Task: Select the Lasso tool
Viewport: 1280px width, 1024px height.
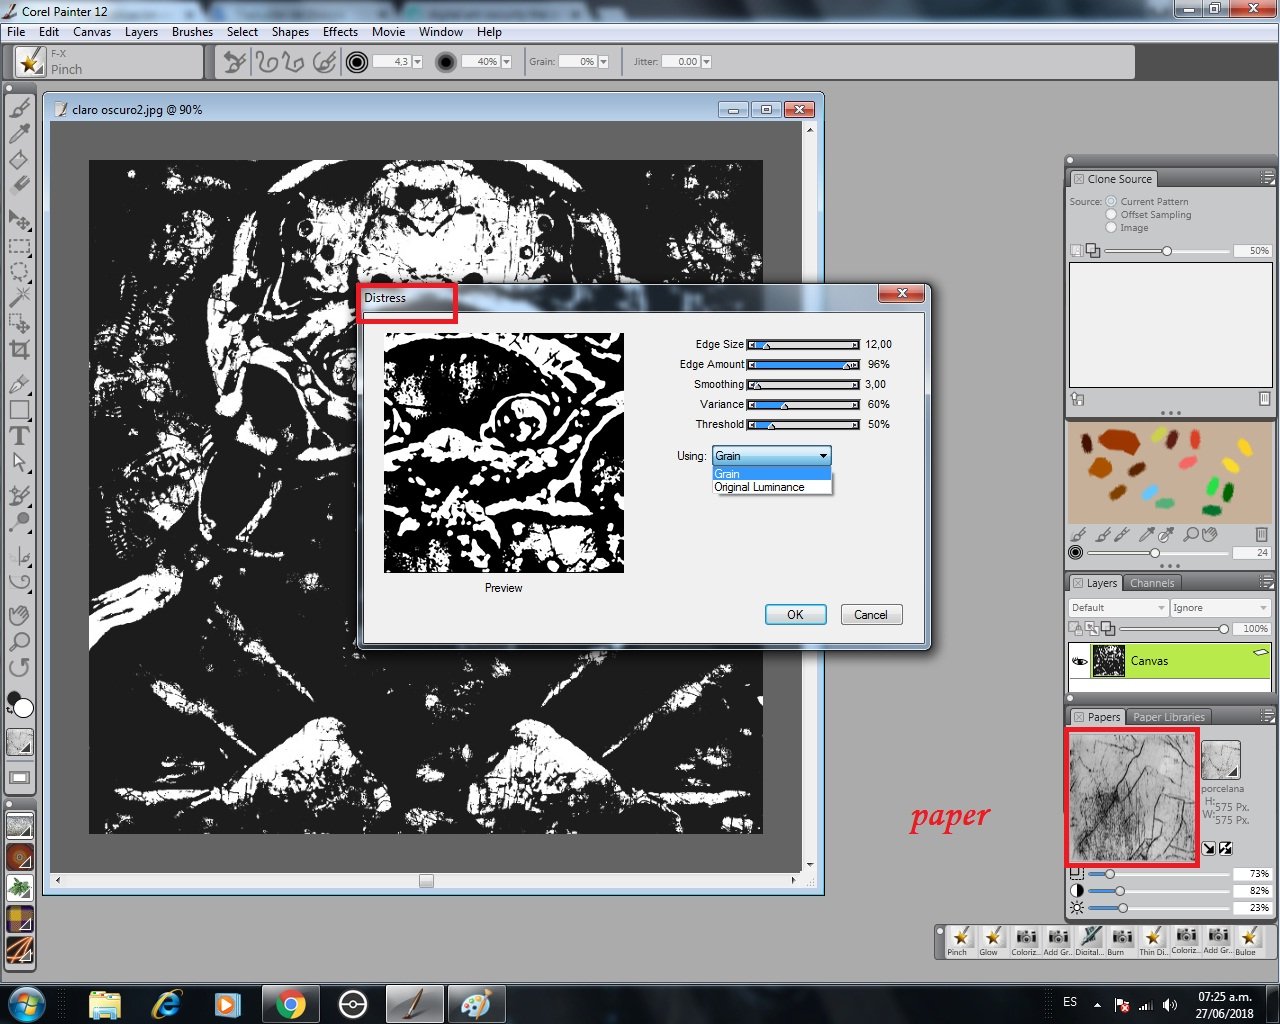Action: click(20, 272)
